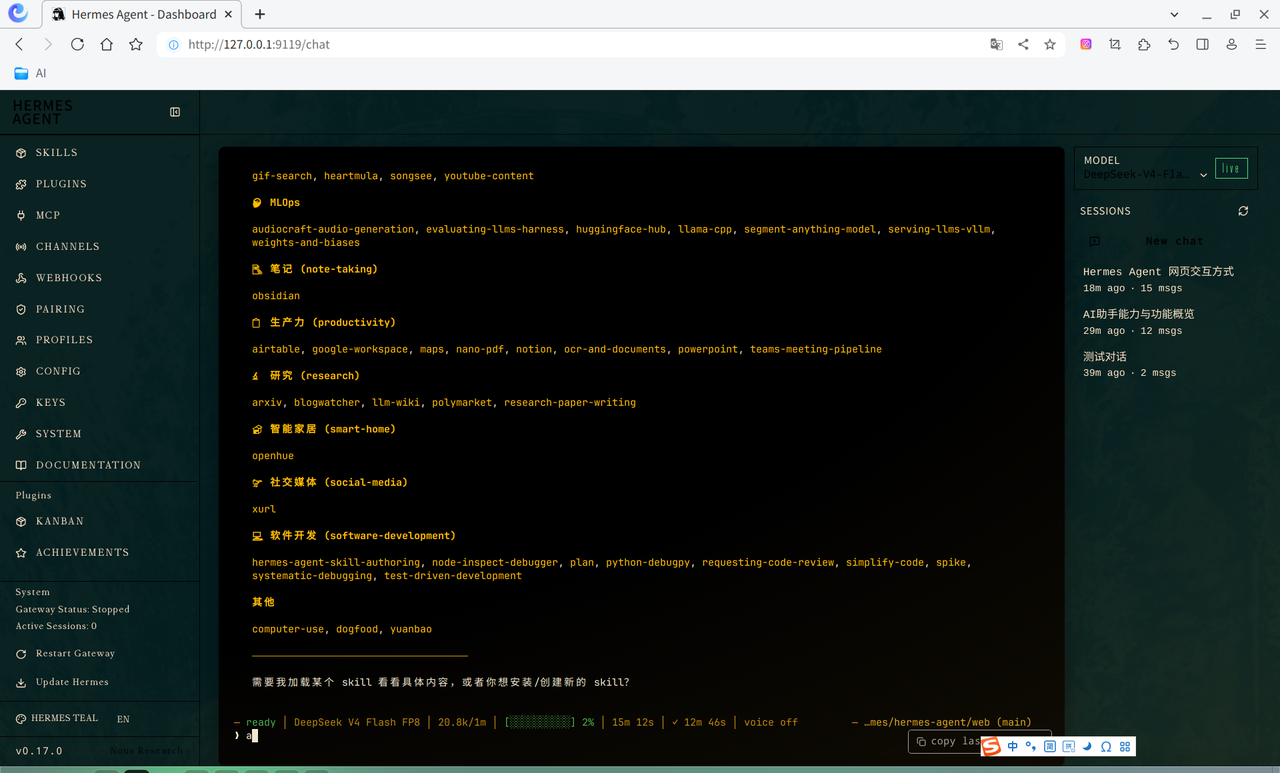
Task: Toggle the live status badge
Action: coord(1231,168)
